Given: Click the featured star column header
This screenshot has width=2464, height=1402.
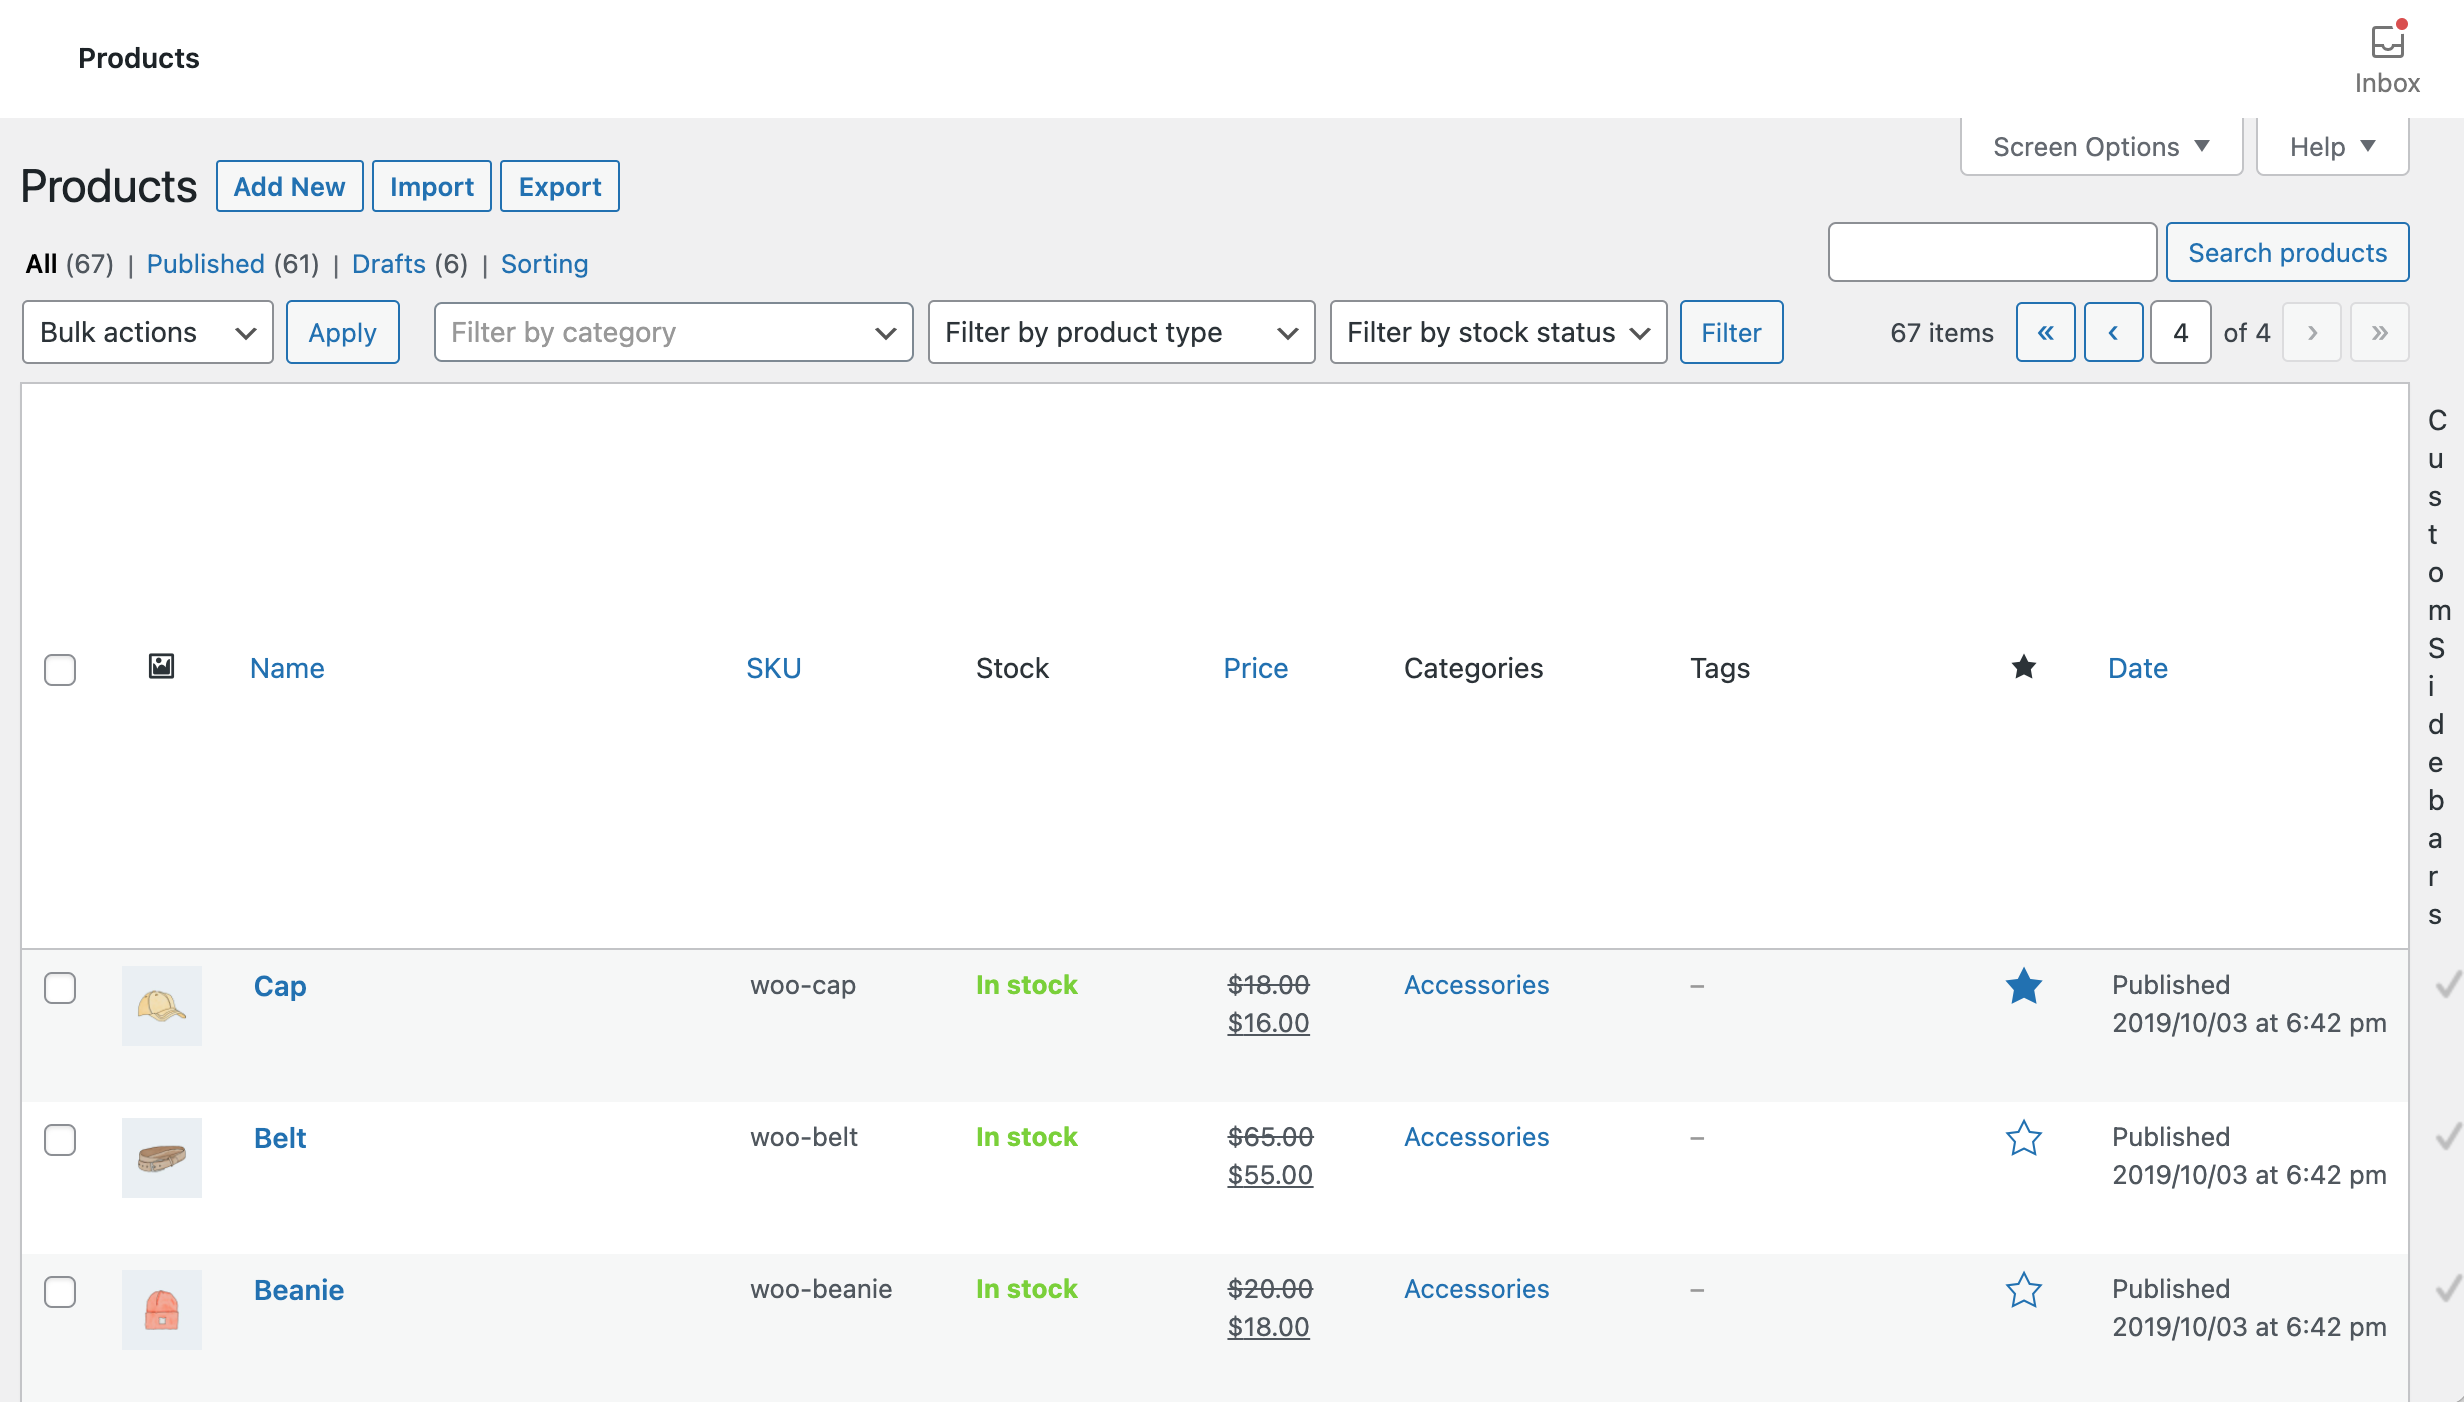Looking at the screenshot, I should coord(2023,667).
